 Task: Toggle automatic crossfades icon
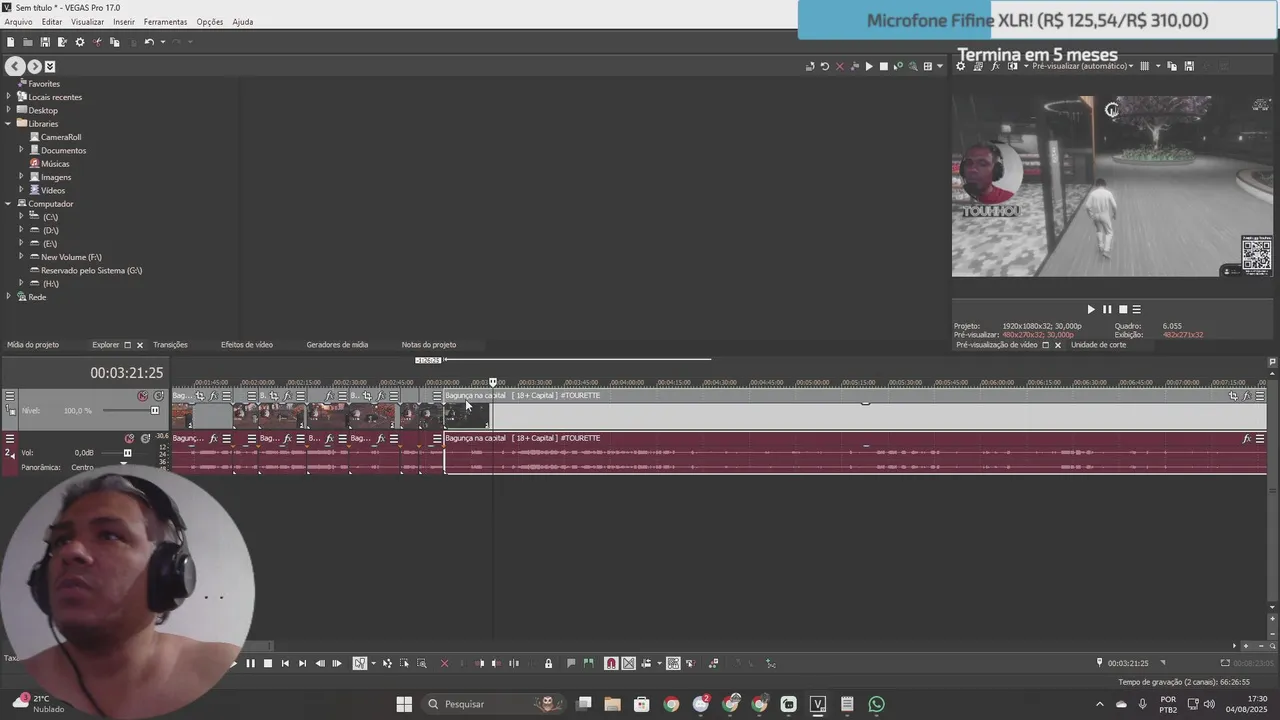(628, 663)
